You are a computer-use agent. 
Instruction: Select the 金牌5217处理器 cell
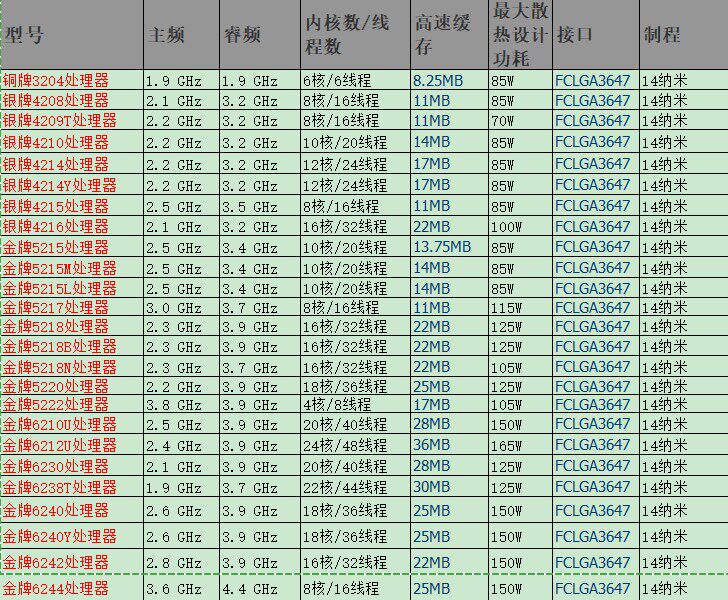(72, 307)
